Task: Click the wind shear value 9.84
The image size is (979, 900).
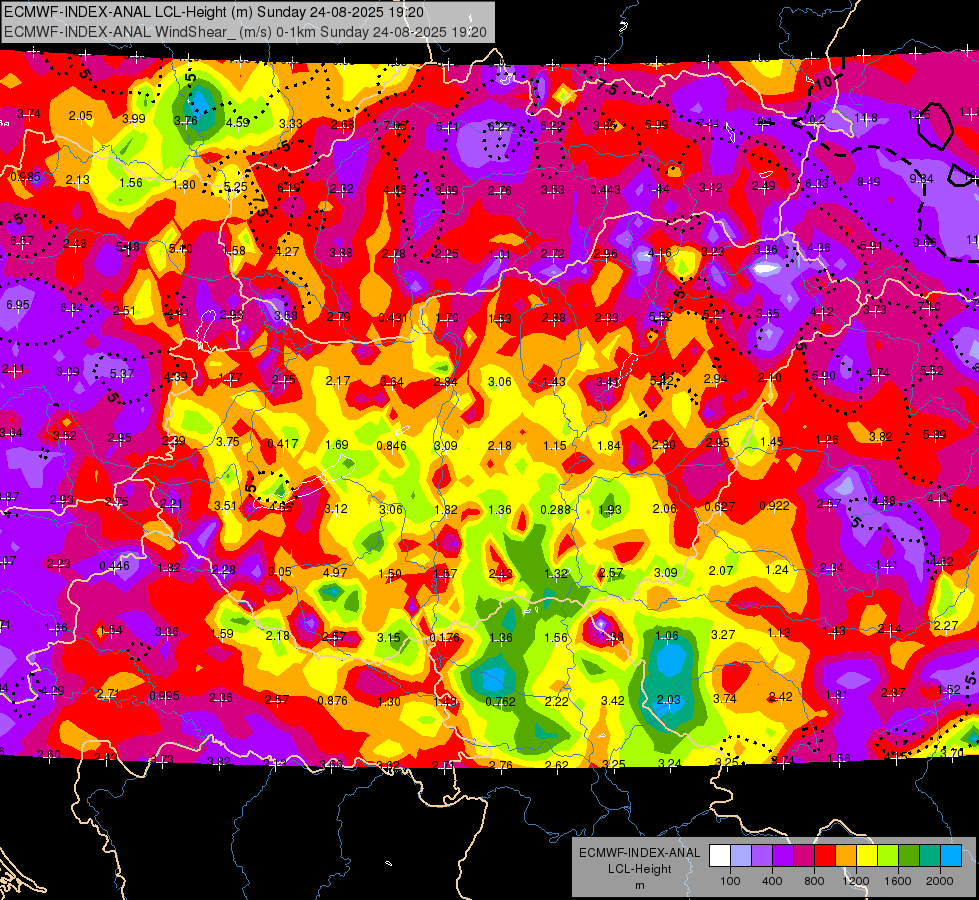Action: pyautogui.click(x=922, y=179)
